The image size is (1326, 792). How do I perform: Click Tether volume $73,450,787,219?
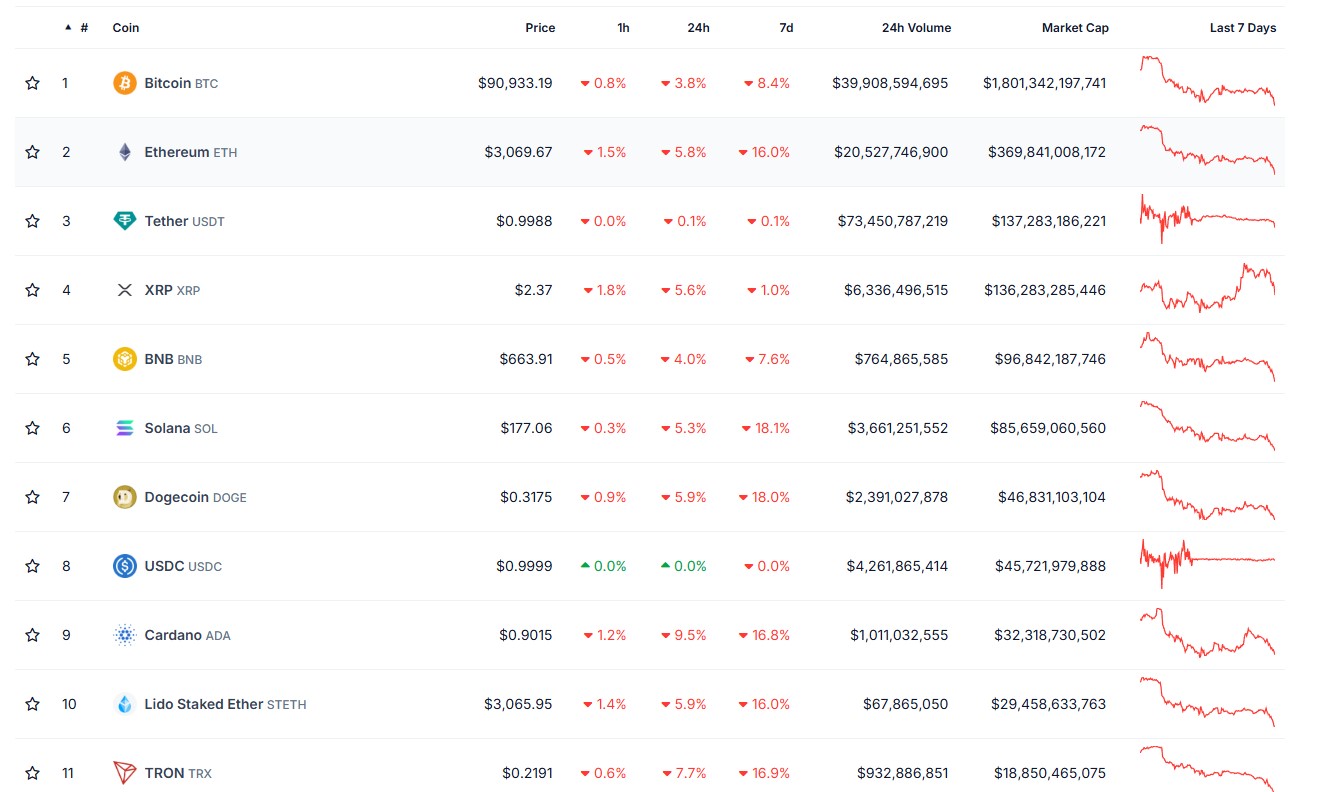point(893,221)
